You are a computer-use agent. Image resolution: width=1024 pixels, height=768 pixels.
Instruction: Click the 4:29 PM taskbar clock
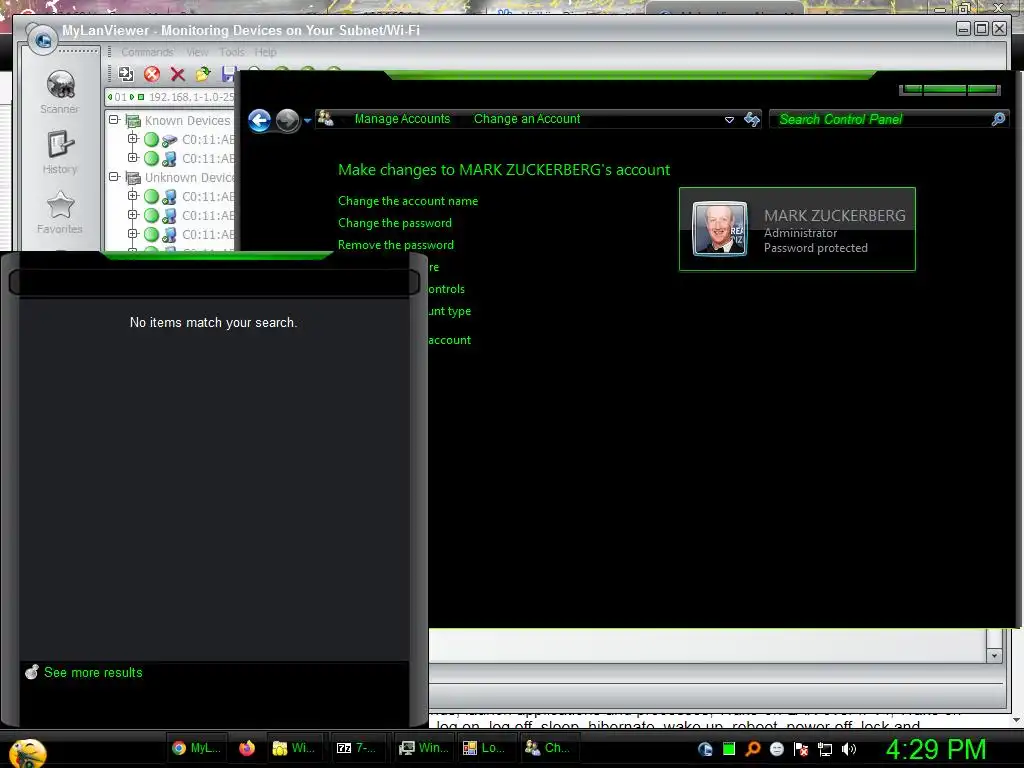936,749
